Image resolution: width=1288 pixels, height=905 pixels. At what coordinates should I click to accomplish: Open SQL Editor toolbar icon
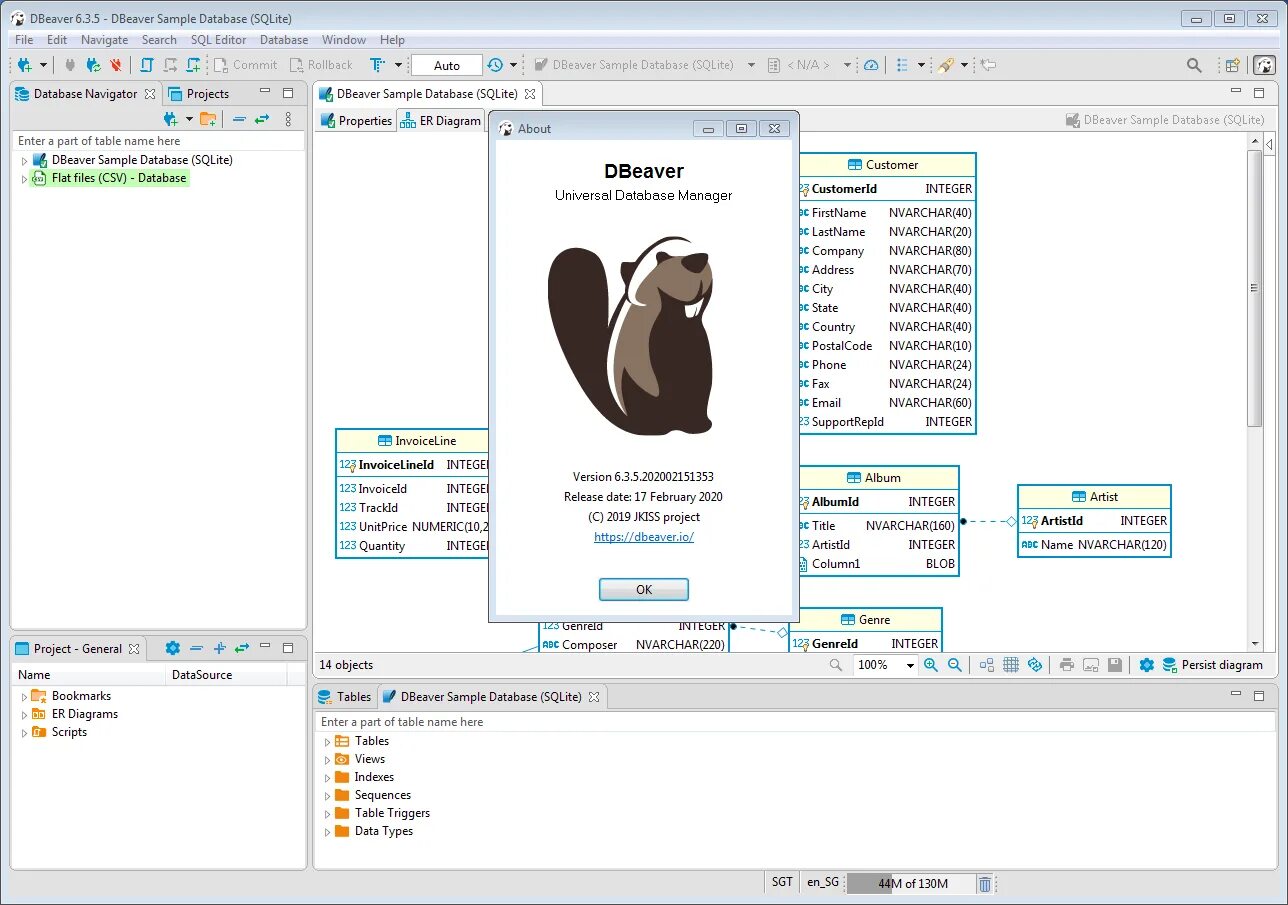point(147,65)
